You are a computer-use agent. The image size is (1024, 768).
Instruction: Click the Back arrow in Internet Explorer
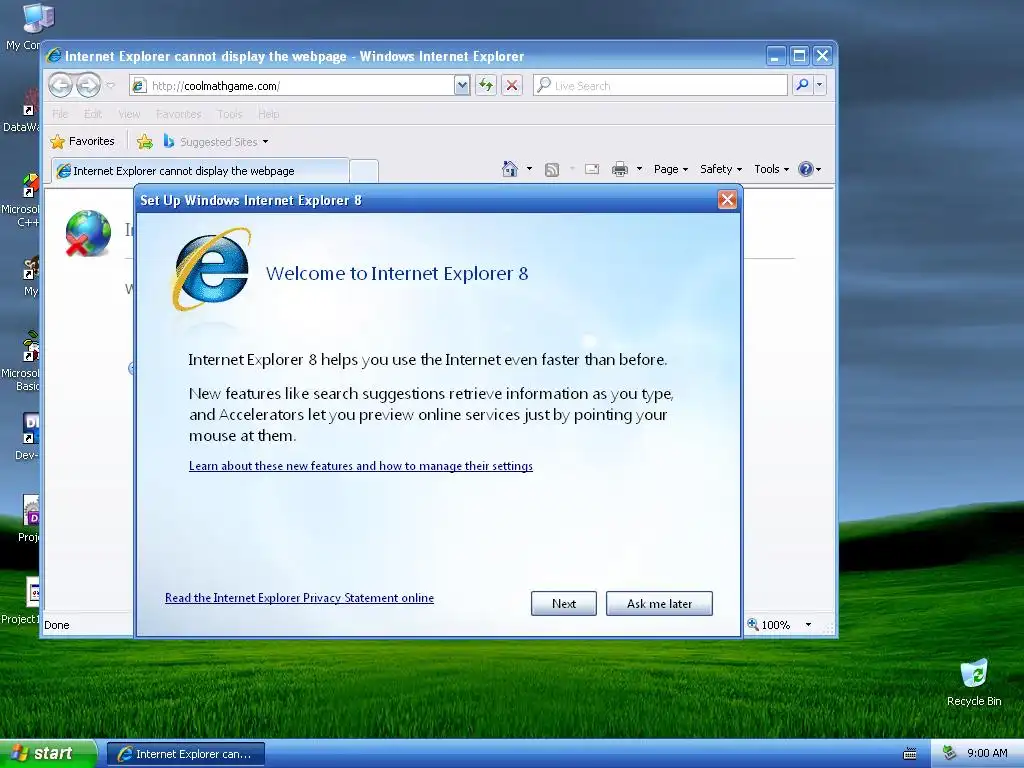(61, 85)
